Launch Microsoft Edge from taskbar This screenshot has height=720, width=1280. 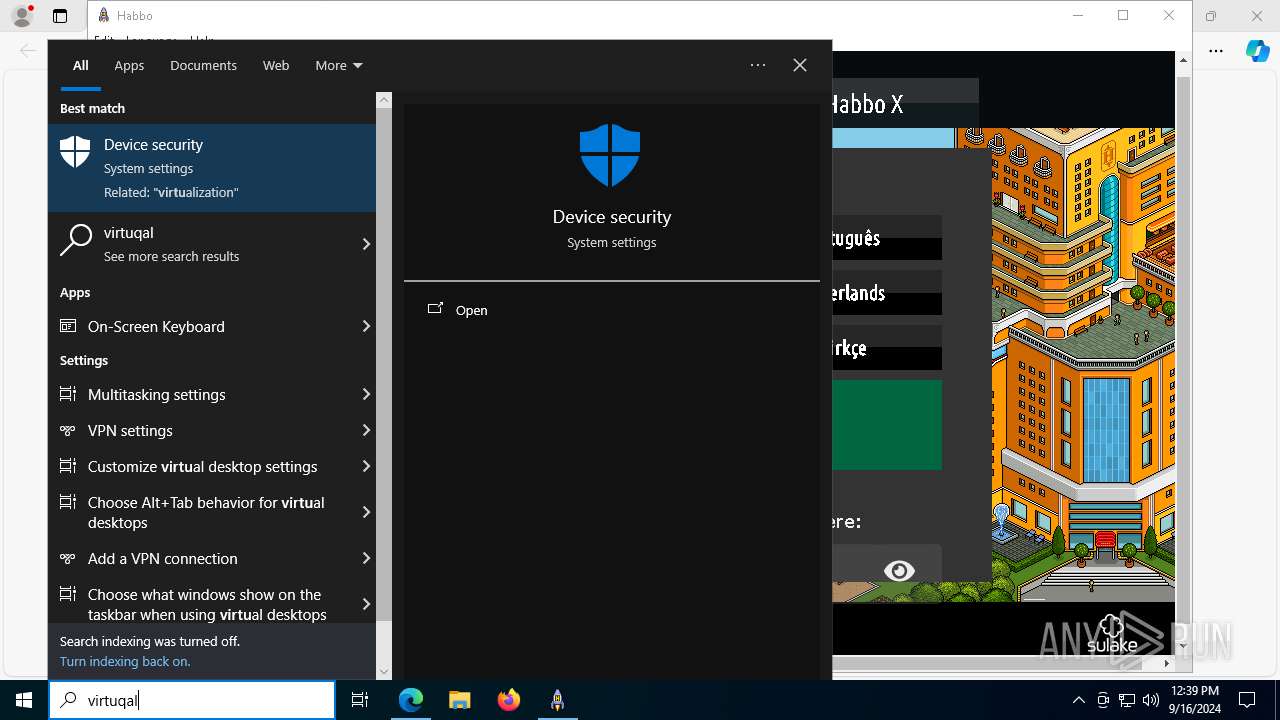[411, 700]
